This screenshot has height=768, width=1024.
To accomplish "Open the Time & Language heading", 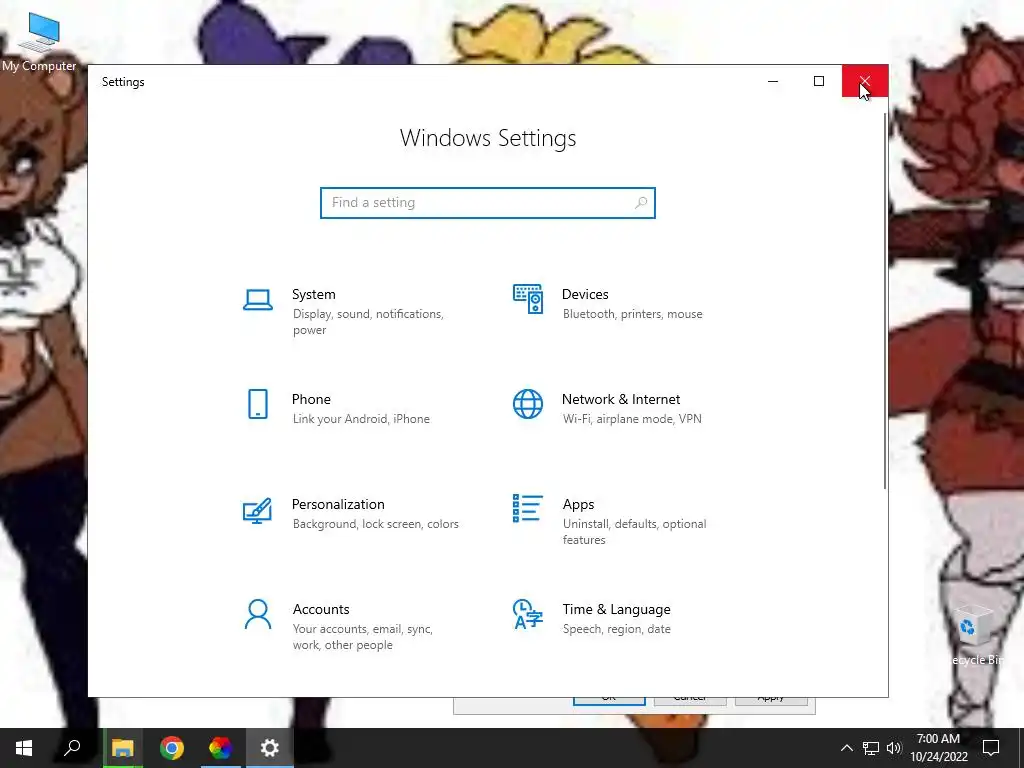I will point(616,609).
